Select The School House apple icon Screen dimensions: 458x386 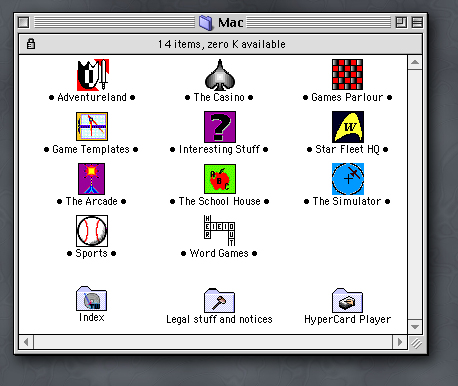click(220, 179)
